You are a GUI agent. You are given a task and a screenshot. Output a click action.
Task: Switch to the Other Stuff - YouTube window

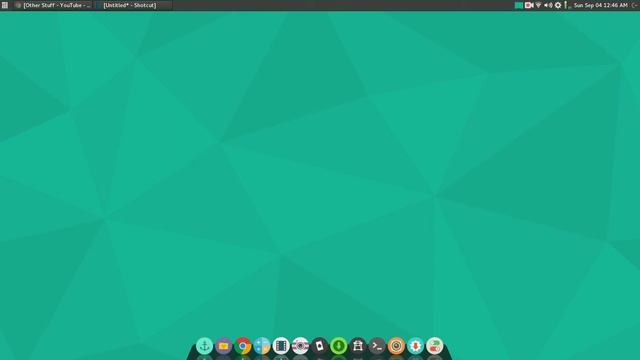[53, 5]
